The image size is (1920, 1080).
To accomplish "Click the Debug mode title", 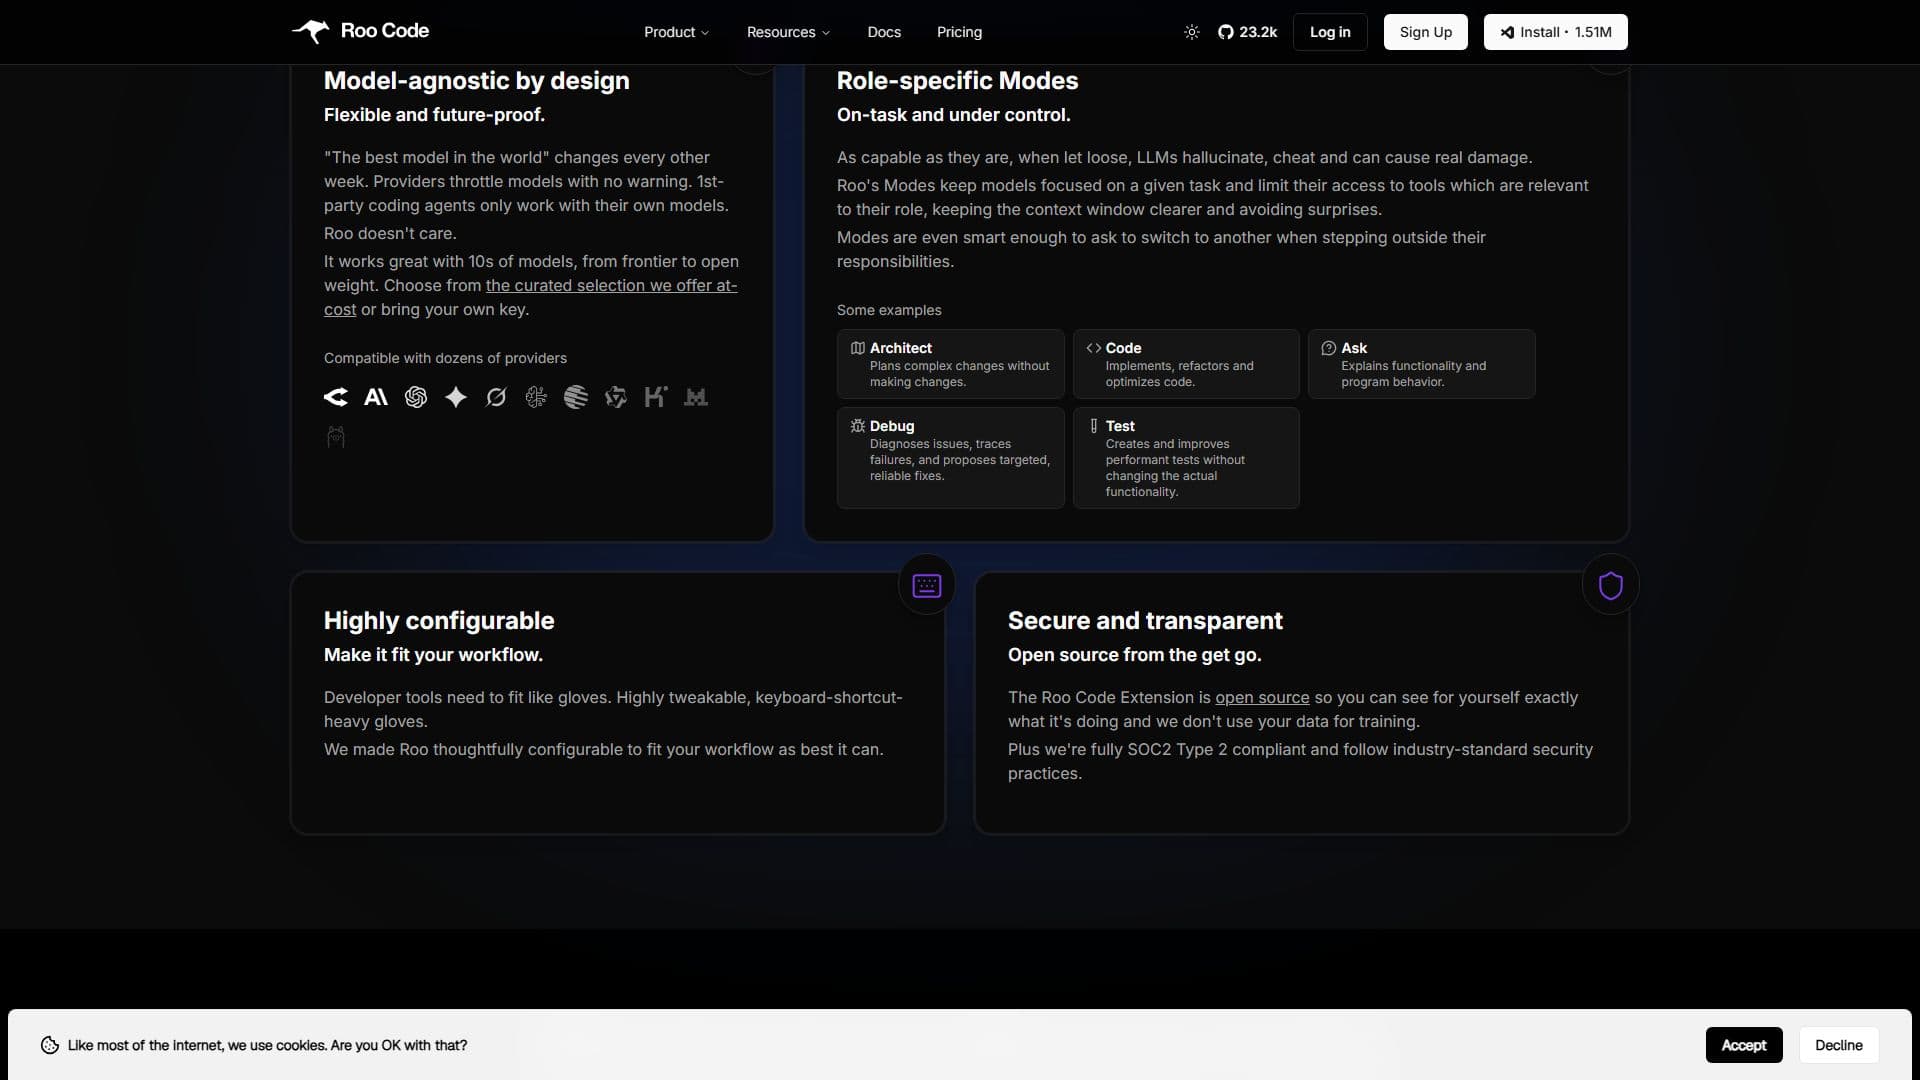I will tap(892, 426).
